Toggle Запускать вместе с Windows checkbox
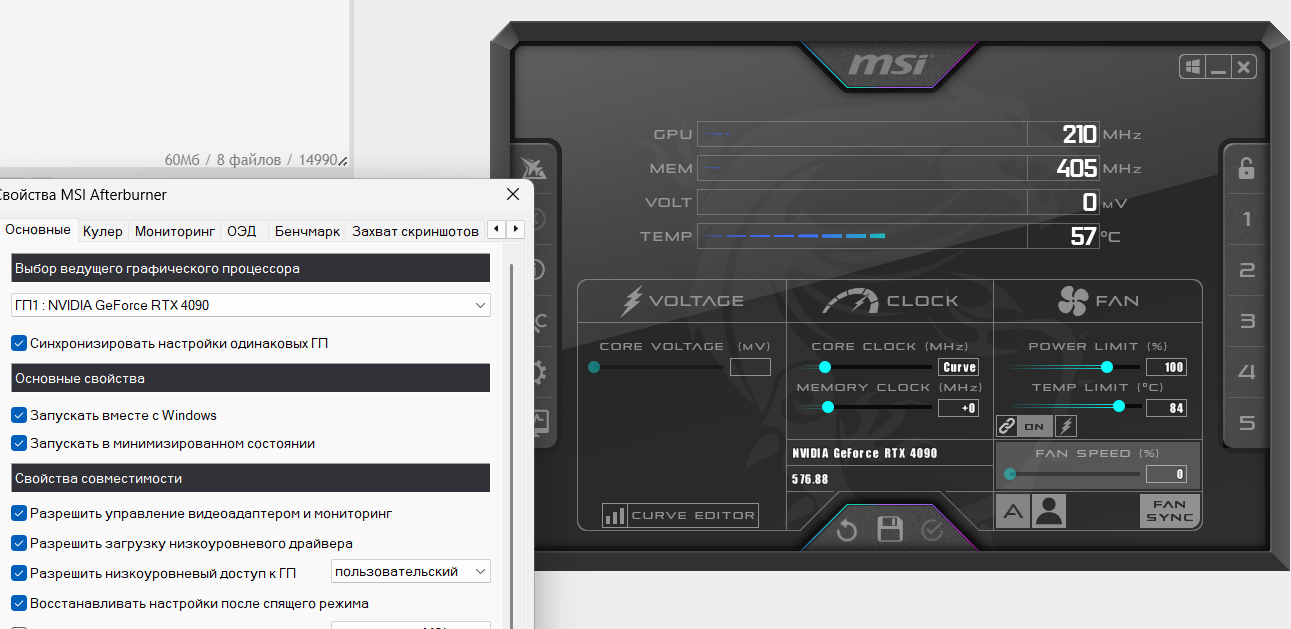Viewport: 1291px width, 629px height. click(x=19, y=415)
